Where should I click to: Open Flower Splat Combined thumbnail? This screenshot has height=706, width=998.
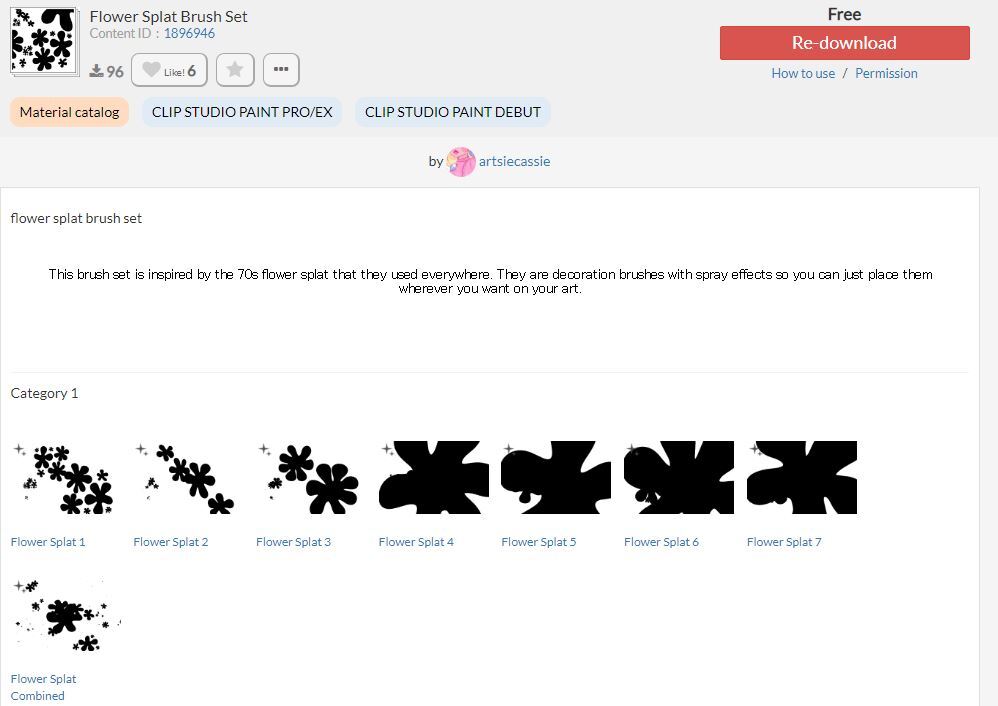(66, 615)
